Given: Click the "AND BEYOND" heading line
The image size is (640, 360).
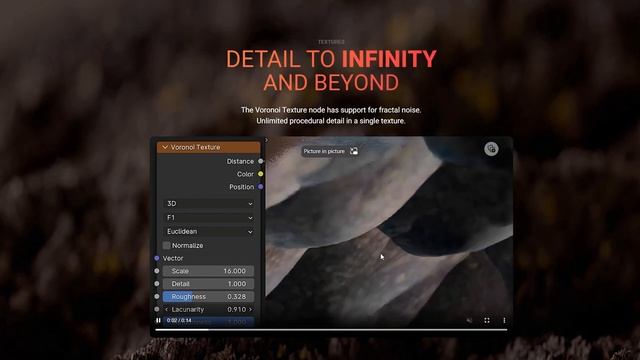Looking at the screenshot, I should pyautogui.click(x=331, y=82).
